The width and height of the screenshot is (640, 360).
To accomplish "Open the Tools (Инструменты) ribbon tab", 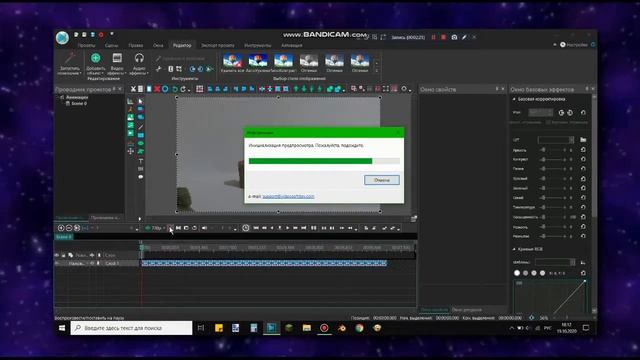I will 258,45.
